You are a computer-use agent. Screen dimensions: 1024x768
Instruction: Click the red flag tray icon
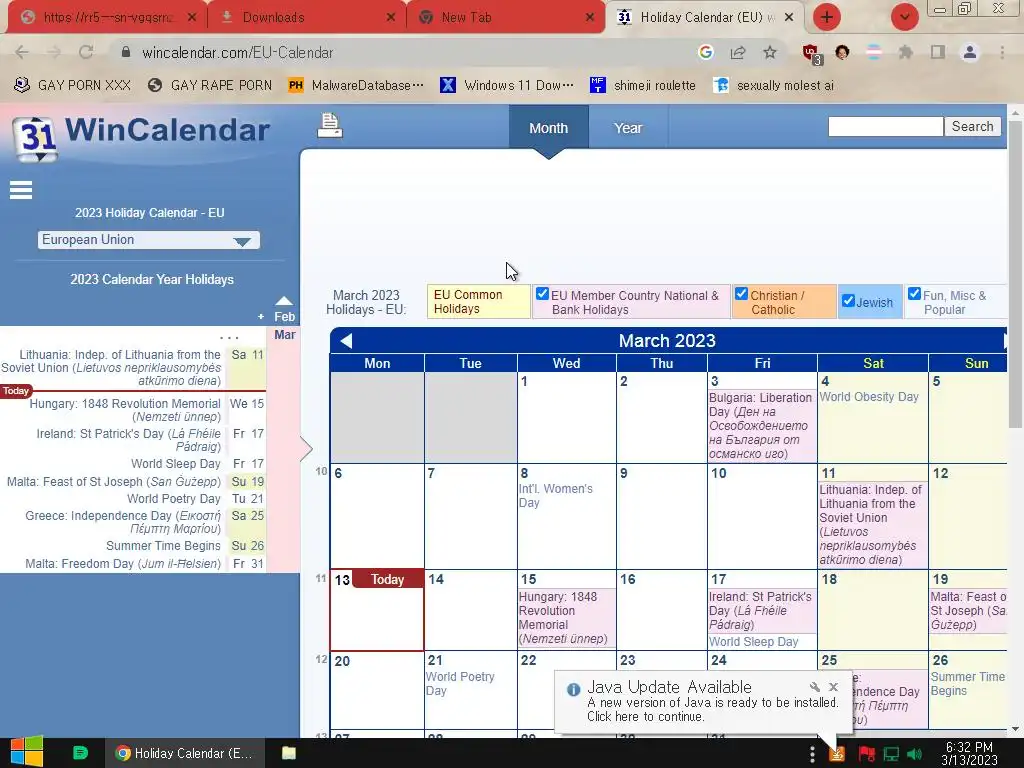867,754
